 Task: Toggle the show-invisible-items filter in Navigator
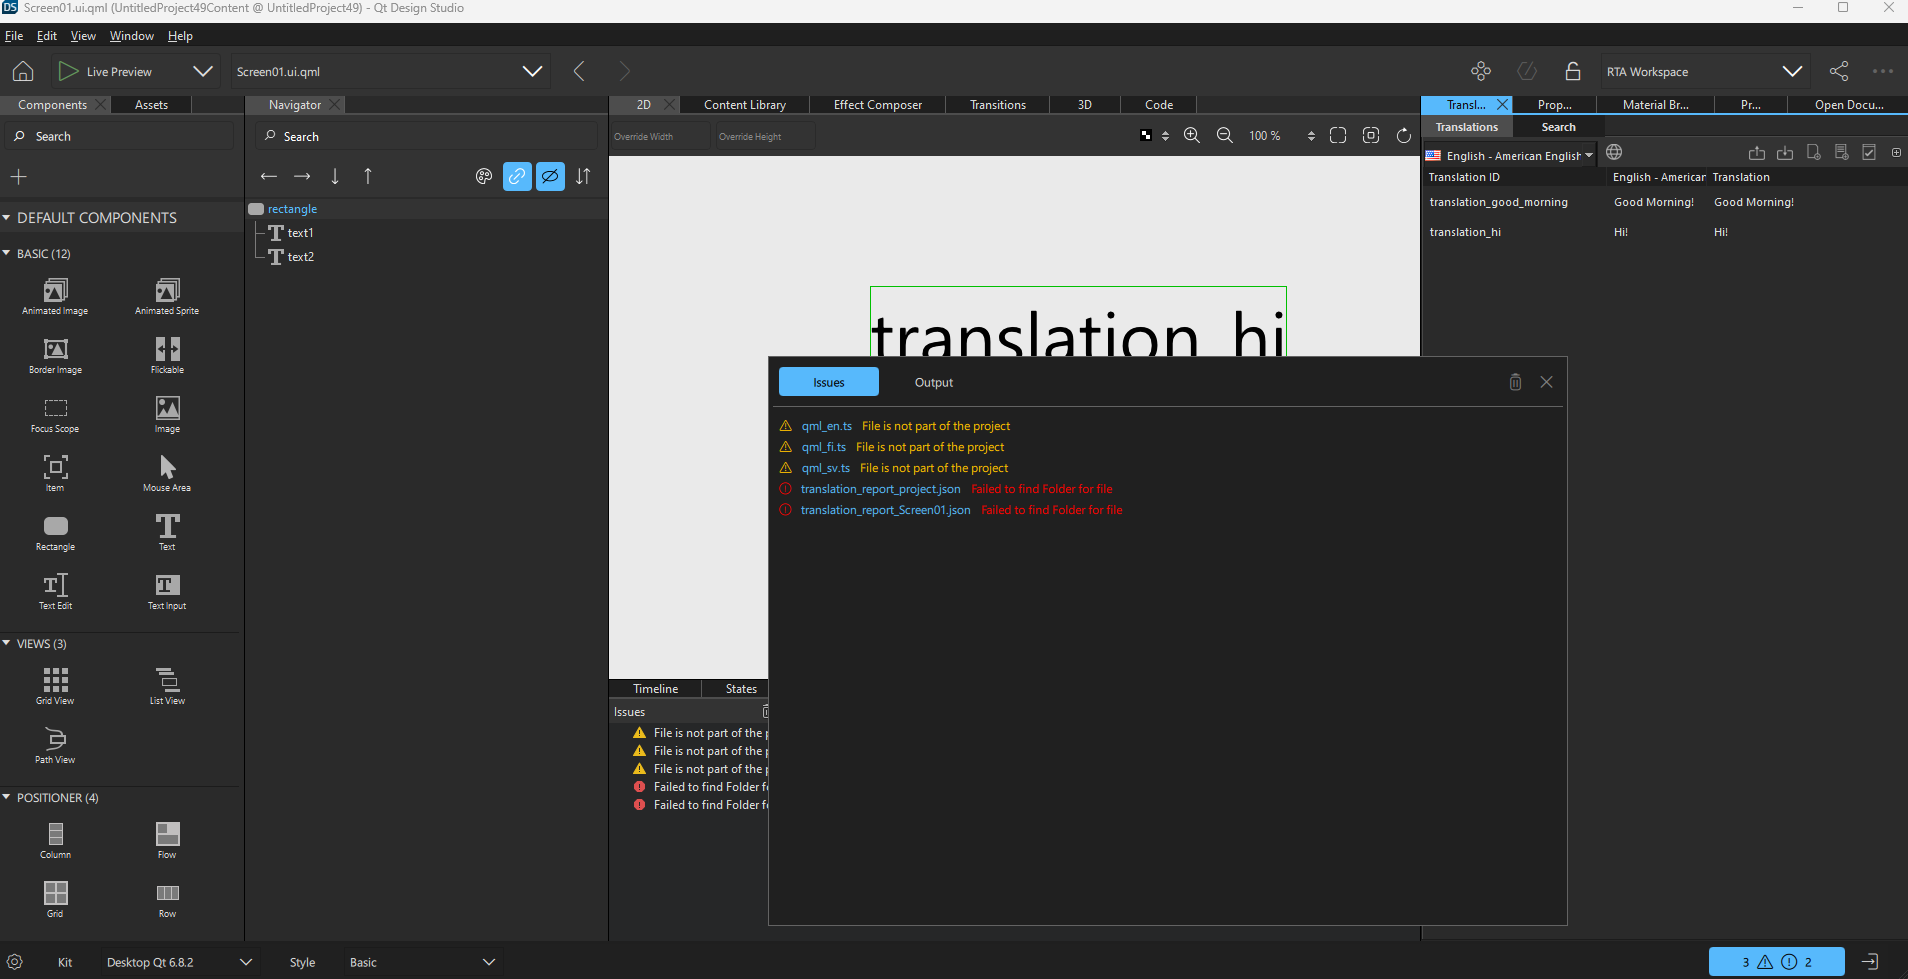pyautogui.click(x=550, y=177)
